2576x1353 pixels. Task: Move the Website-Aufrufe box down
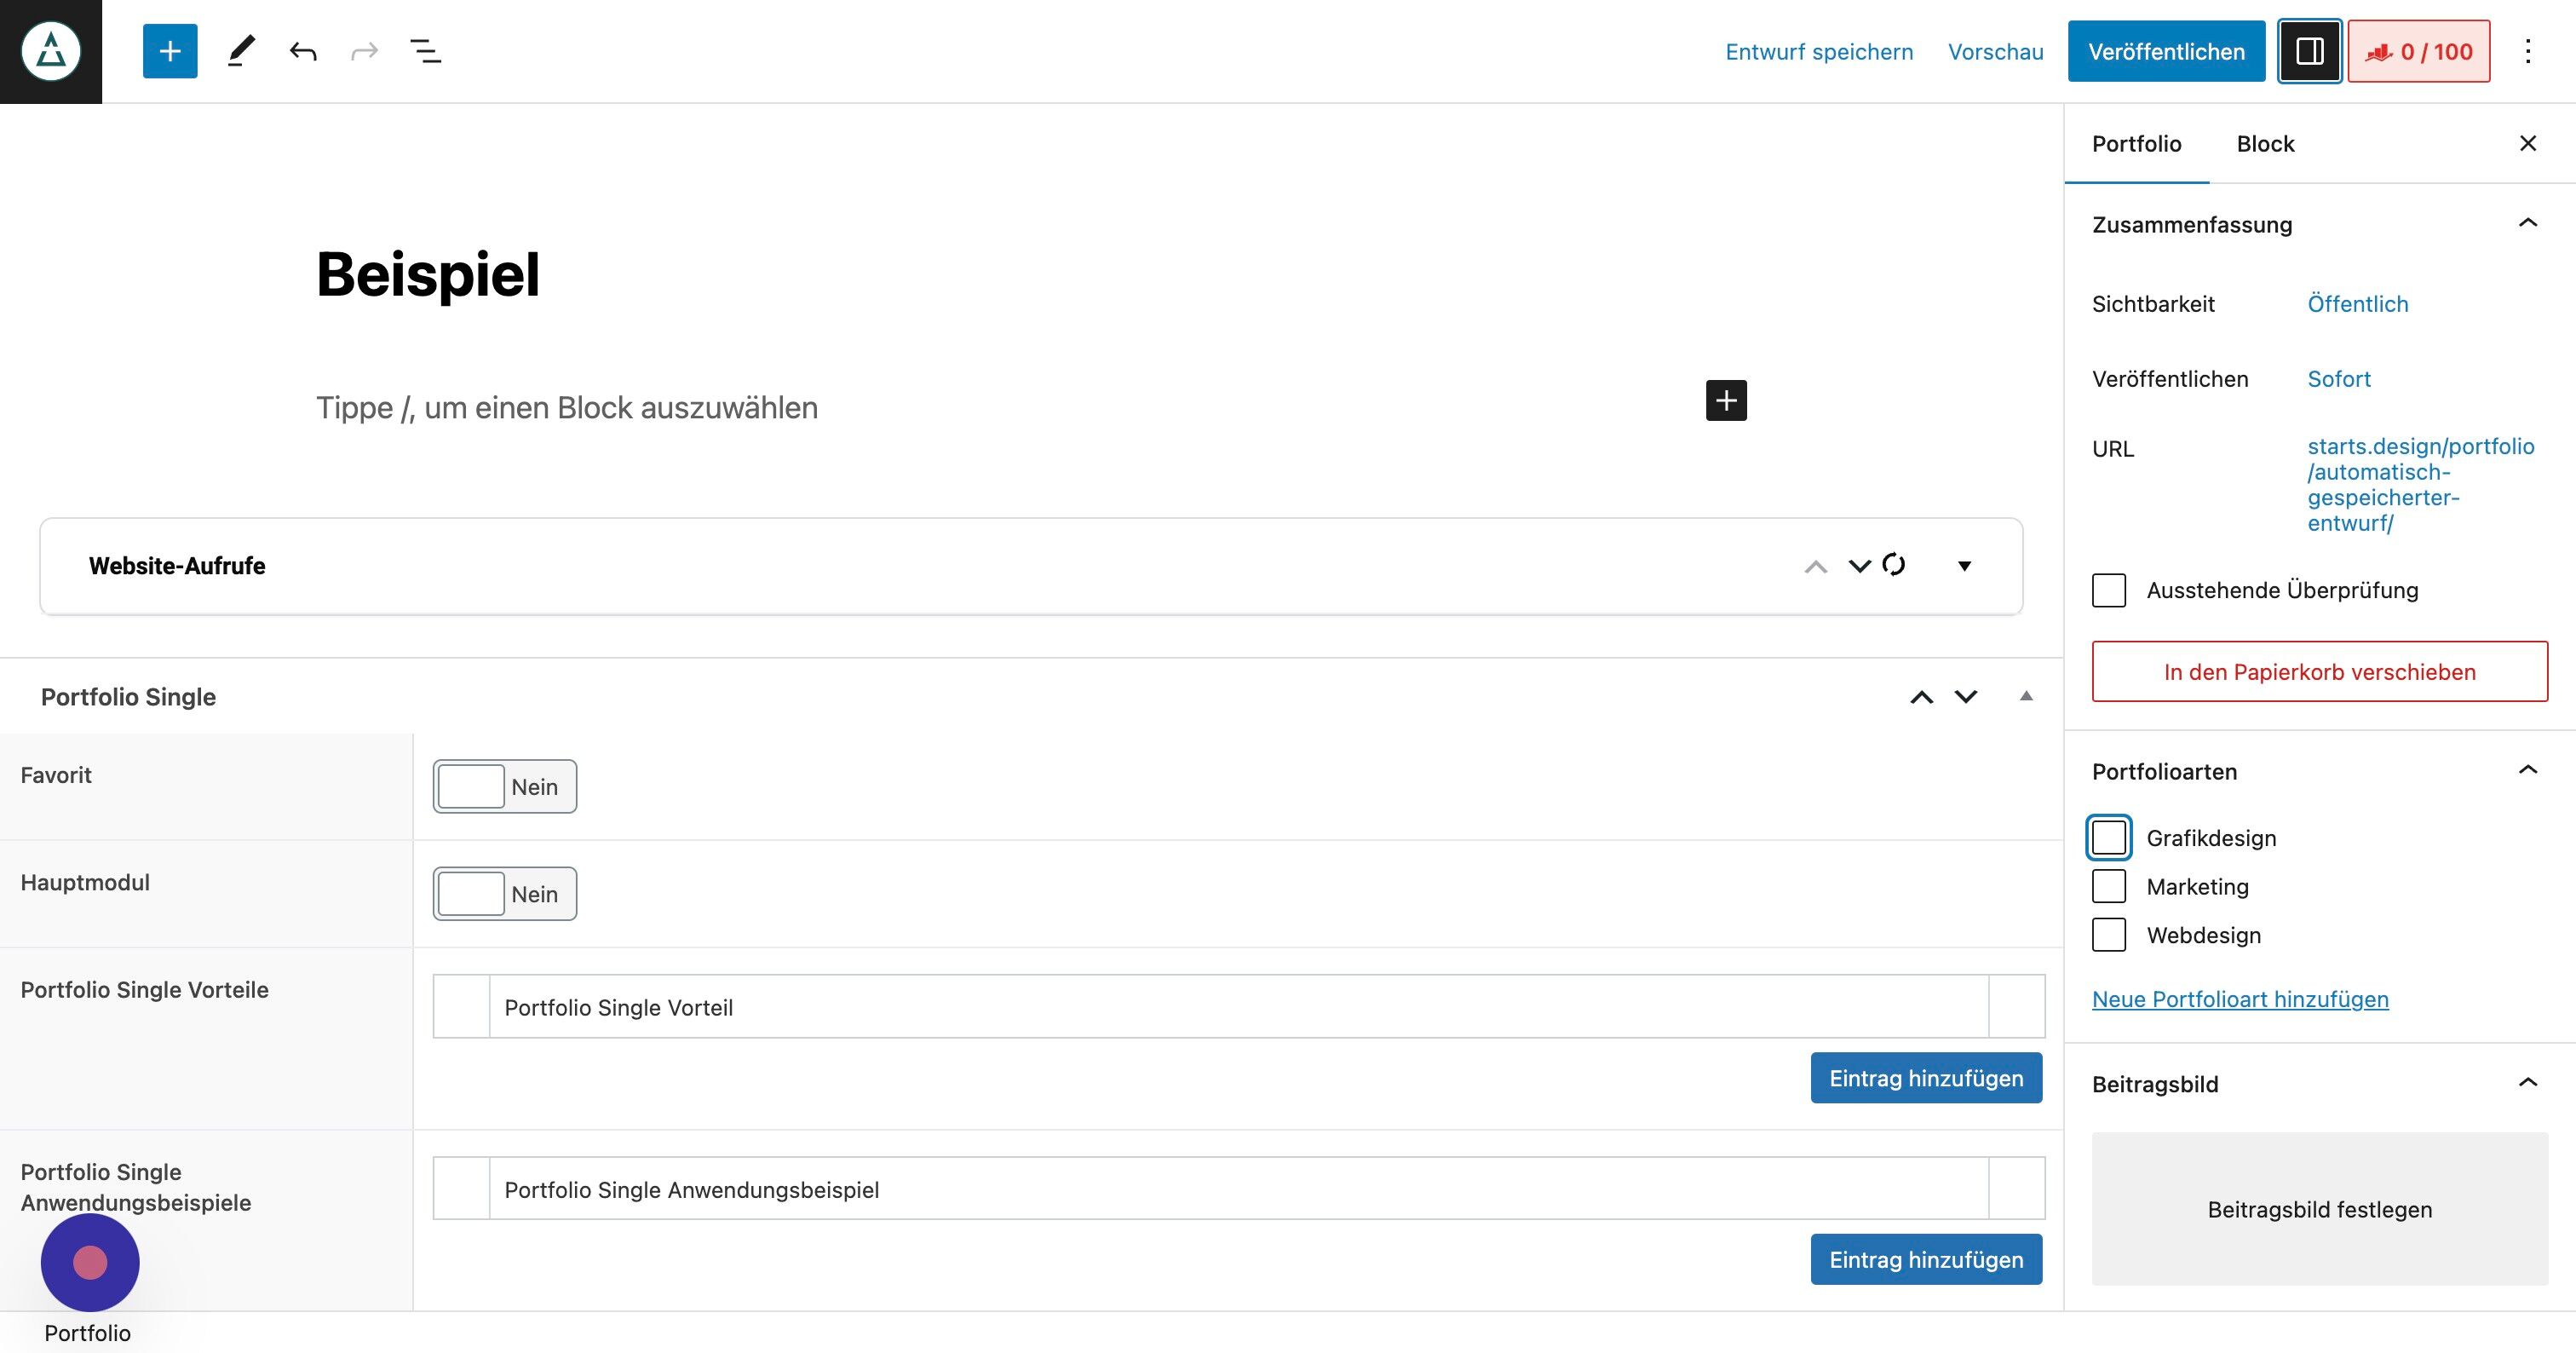pos(1859,566)
